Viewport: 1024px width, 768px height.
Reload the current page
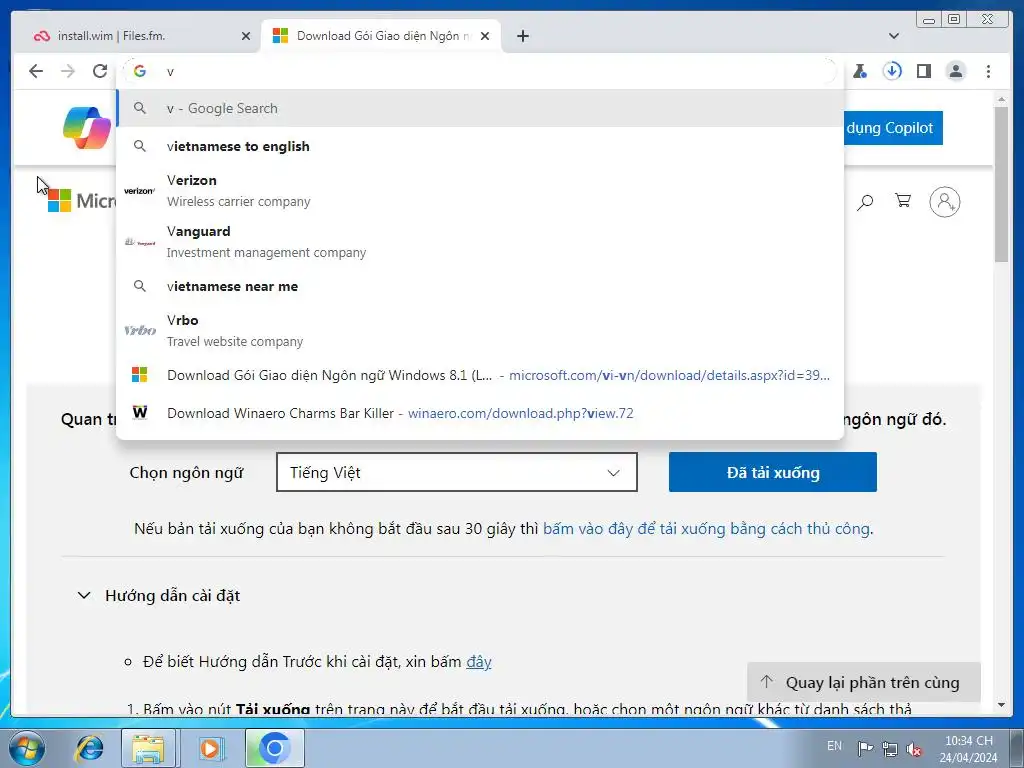tap(100, 71)
